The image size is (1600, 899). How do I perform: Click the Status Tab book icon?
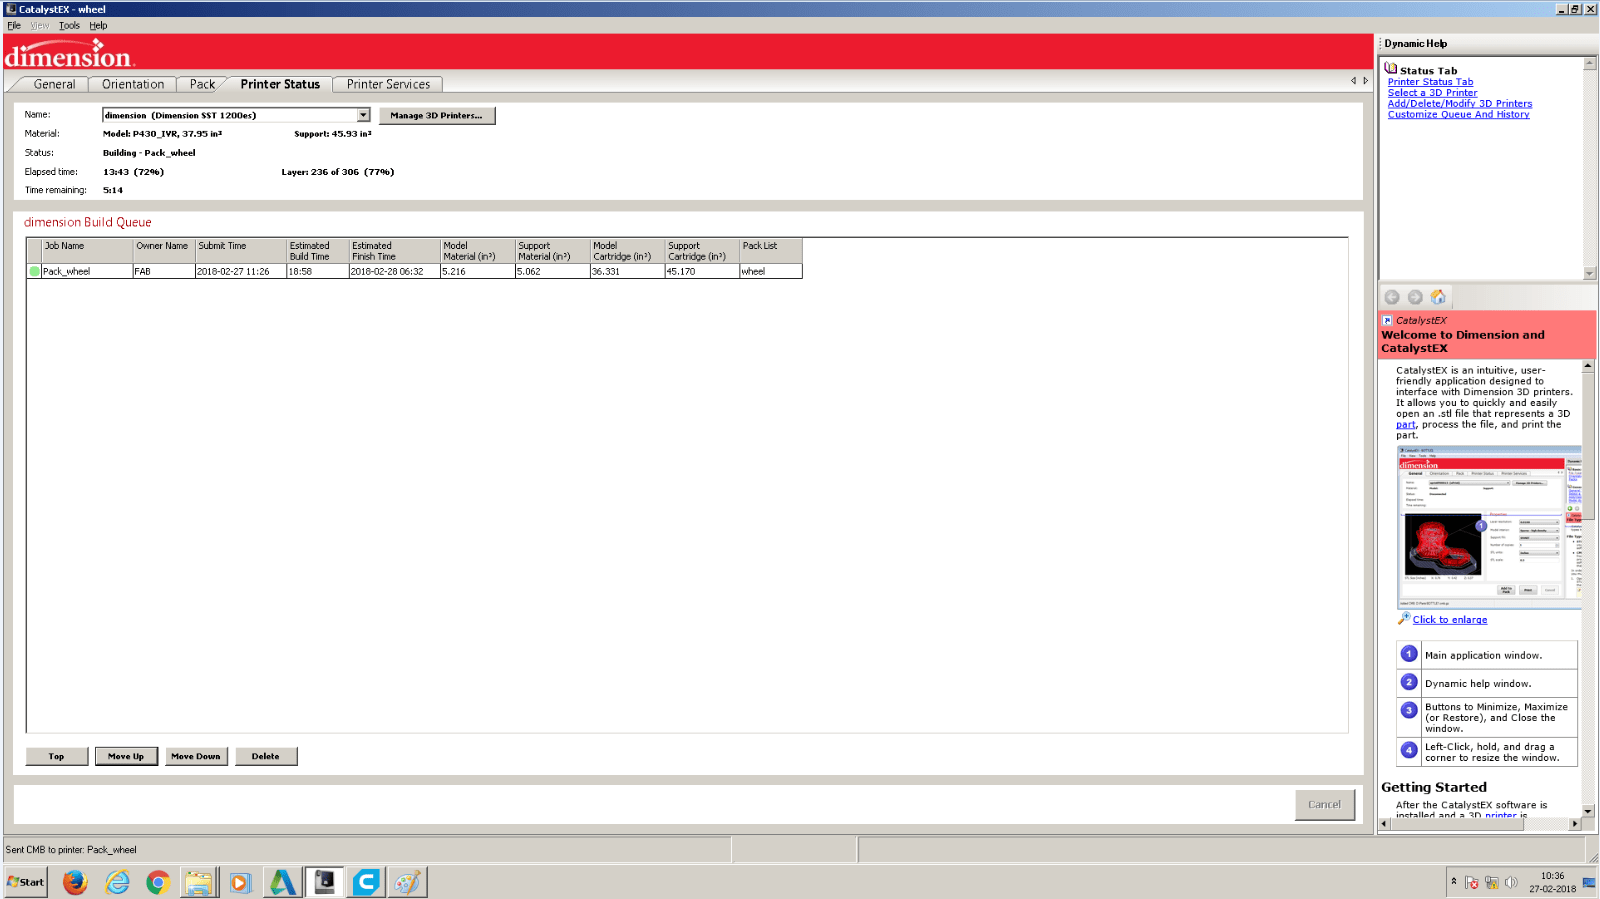coord(1391,69)
